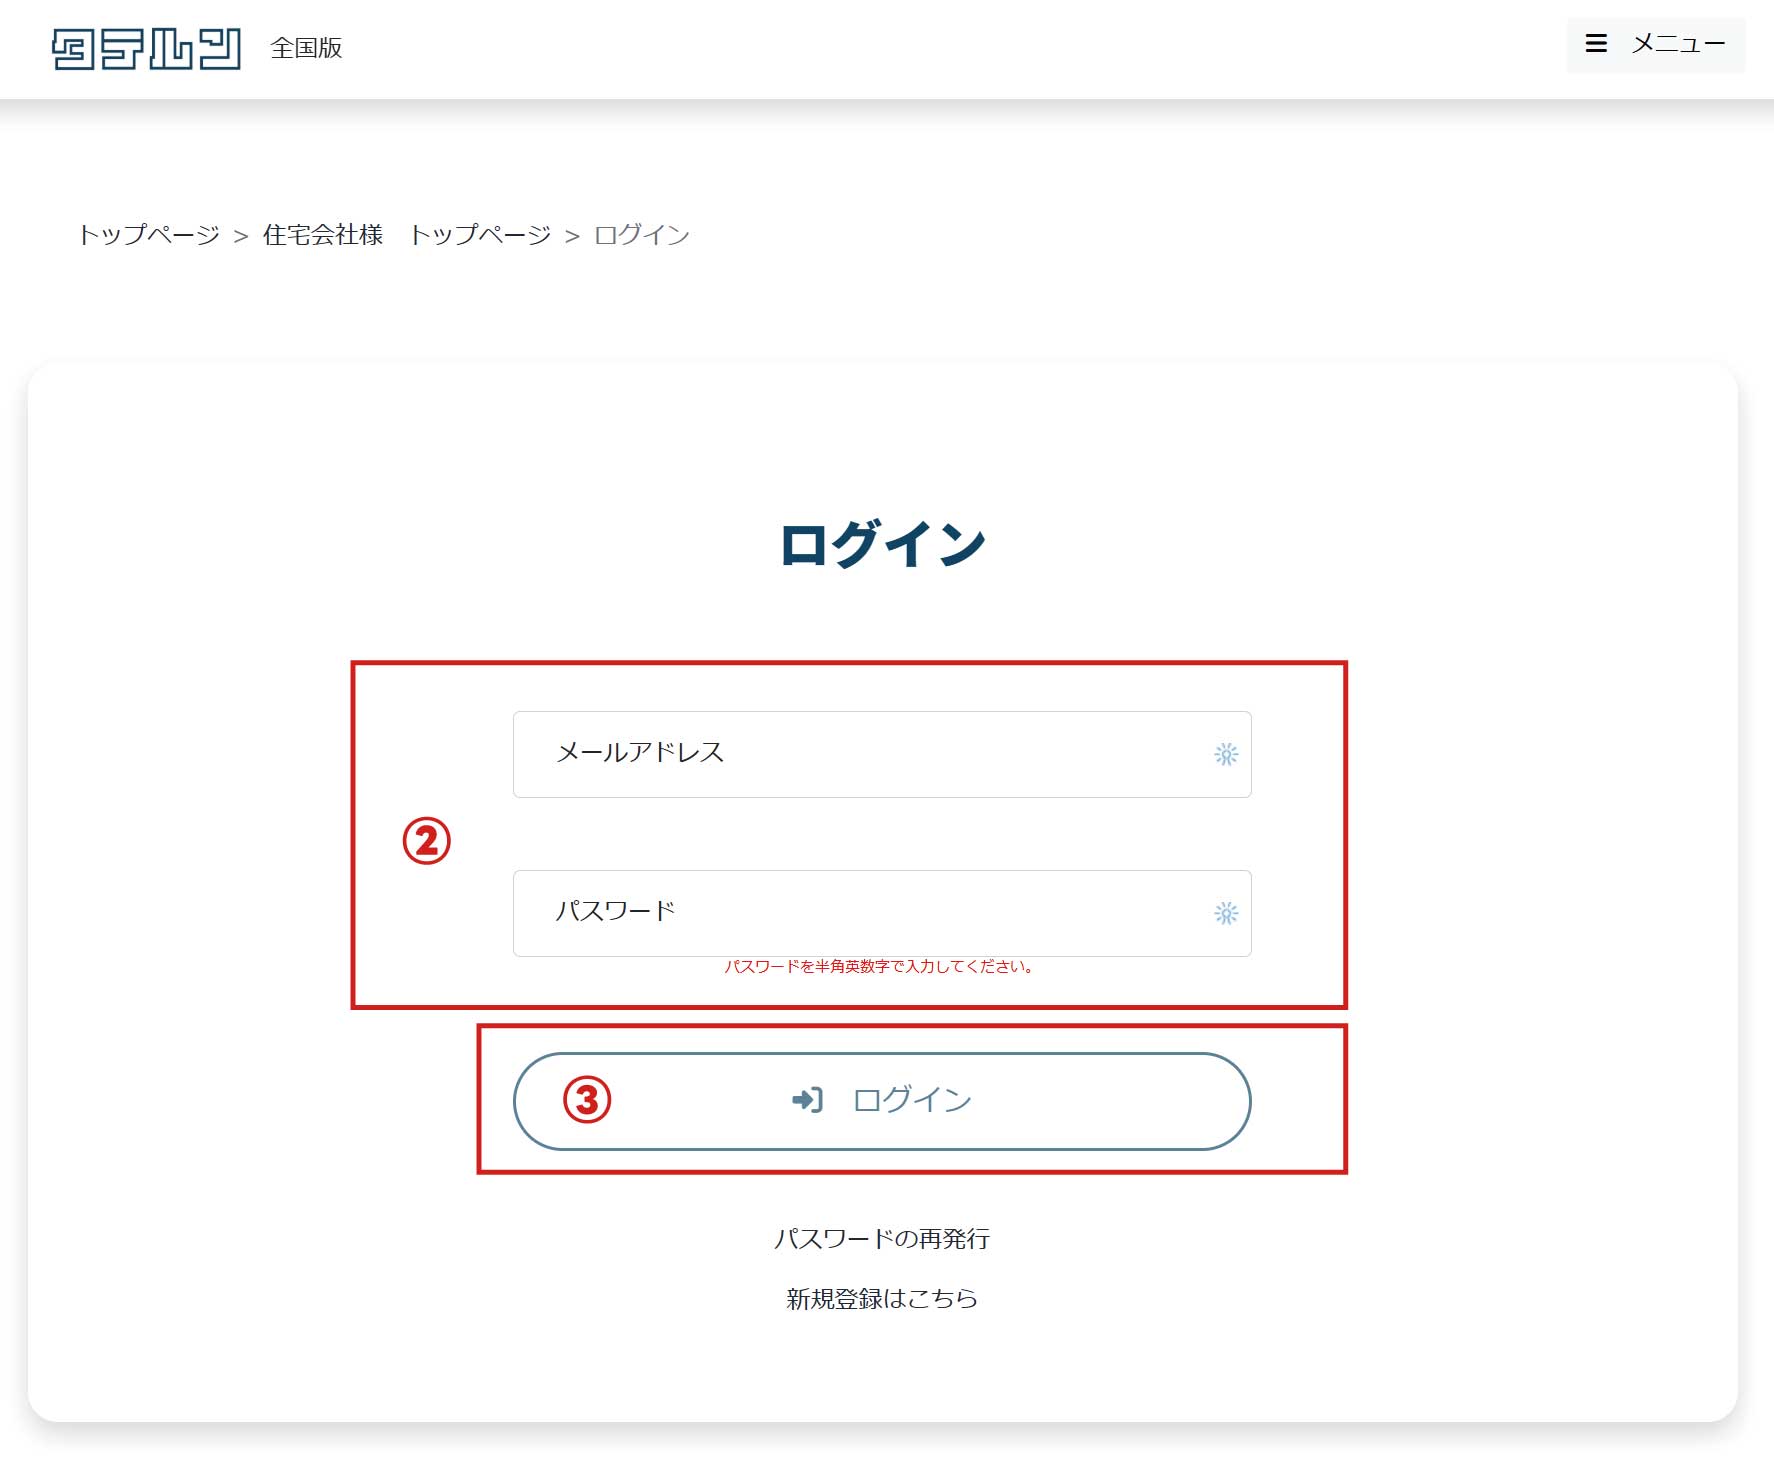Click the 全国版 label beside the logo
The image size is (1774, 1465).
pos(306,48)
